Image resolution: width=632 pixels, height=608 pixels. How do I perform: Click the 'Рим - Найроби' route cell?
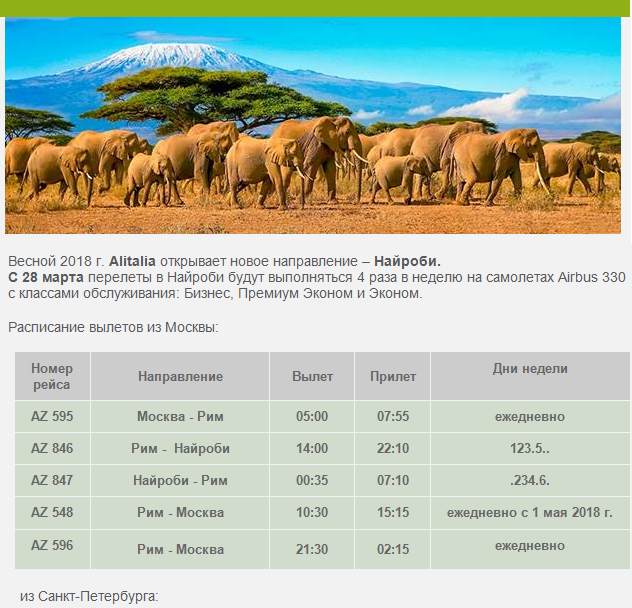180,448
